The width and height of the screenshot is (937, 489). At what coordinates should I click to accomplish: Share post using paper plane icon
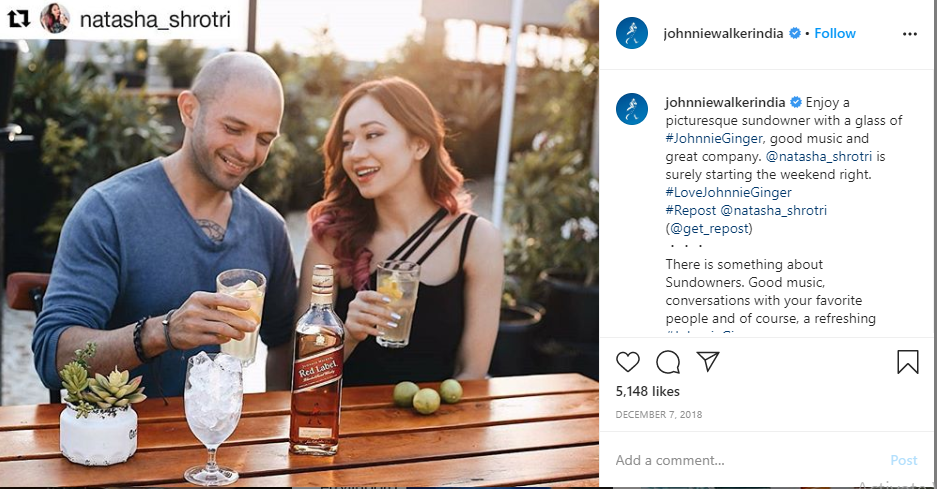(708, 362)
